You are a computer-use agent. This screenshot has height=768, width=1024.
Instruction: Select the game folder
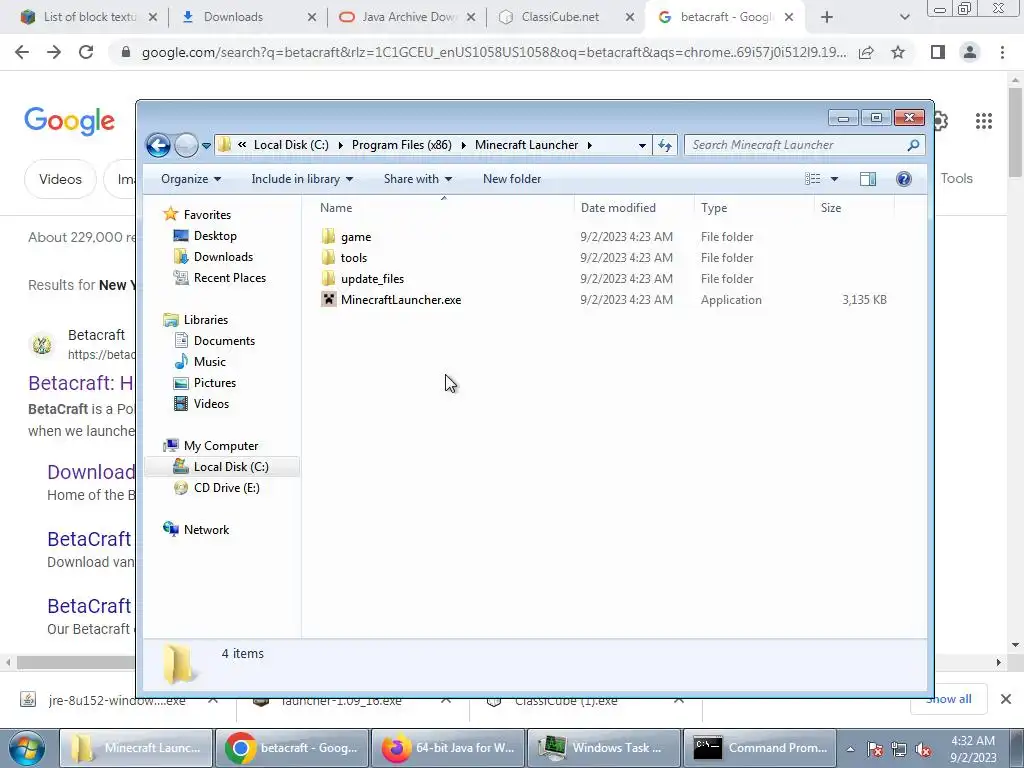pos(356,237)
